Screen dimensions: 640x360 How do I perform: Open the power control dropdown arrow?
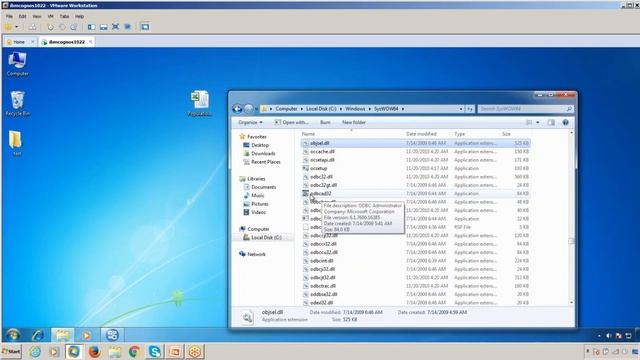[x=17, y=27]
